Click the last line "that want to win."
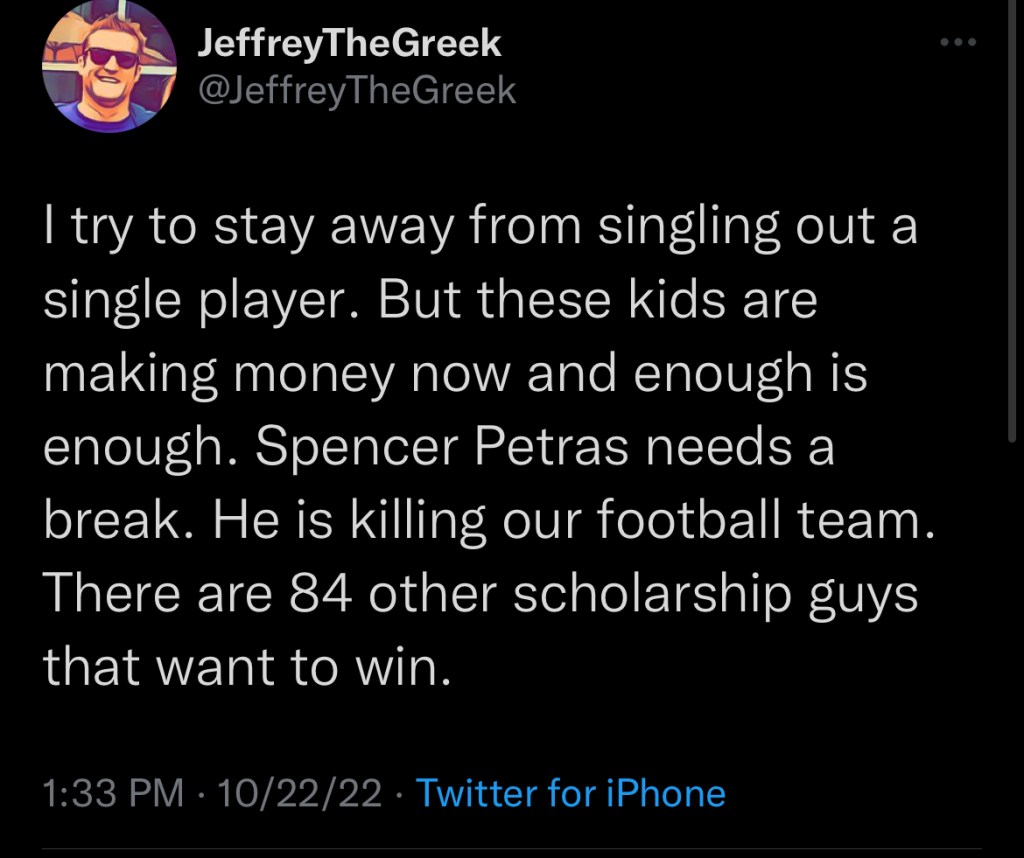This screenshot has width=1024, height=858. [241, 666]
